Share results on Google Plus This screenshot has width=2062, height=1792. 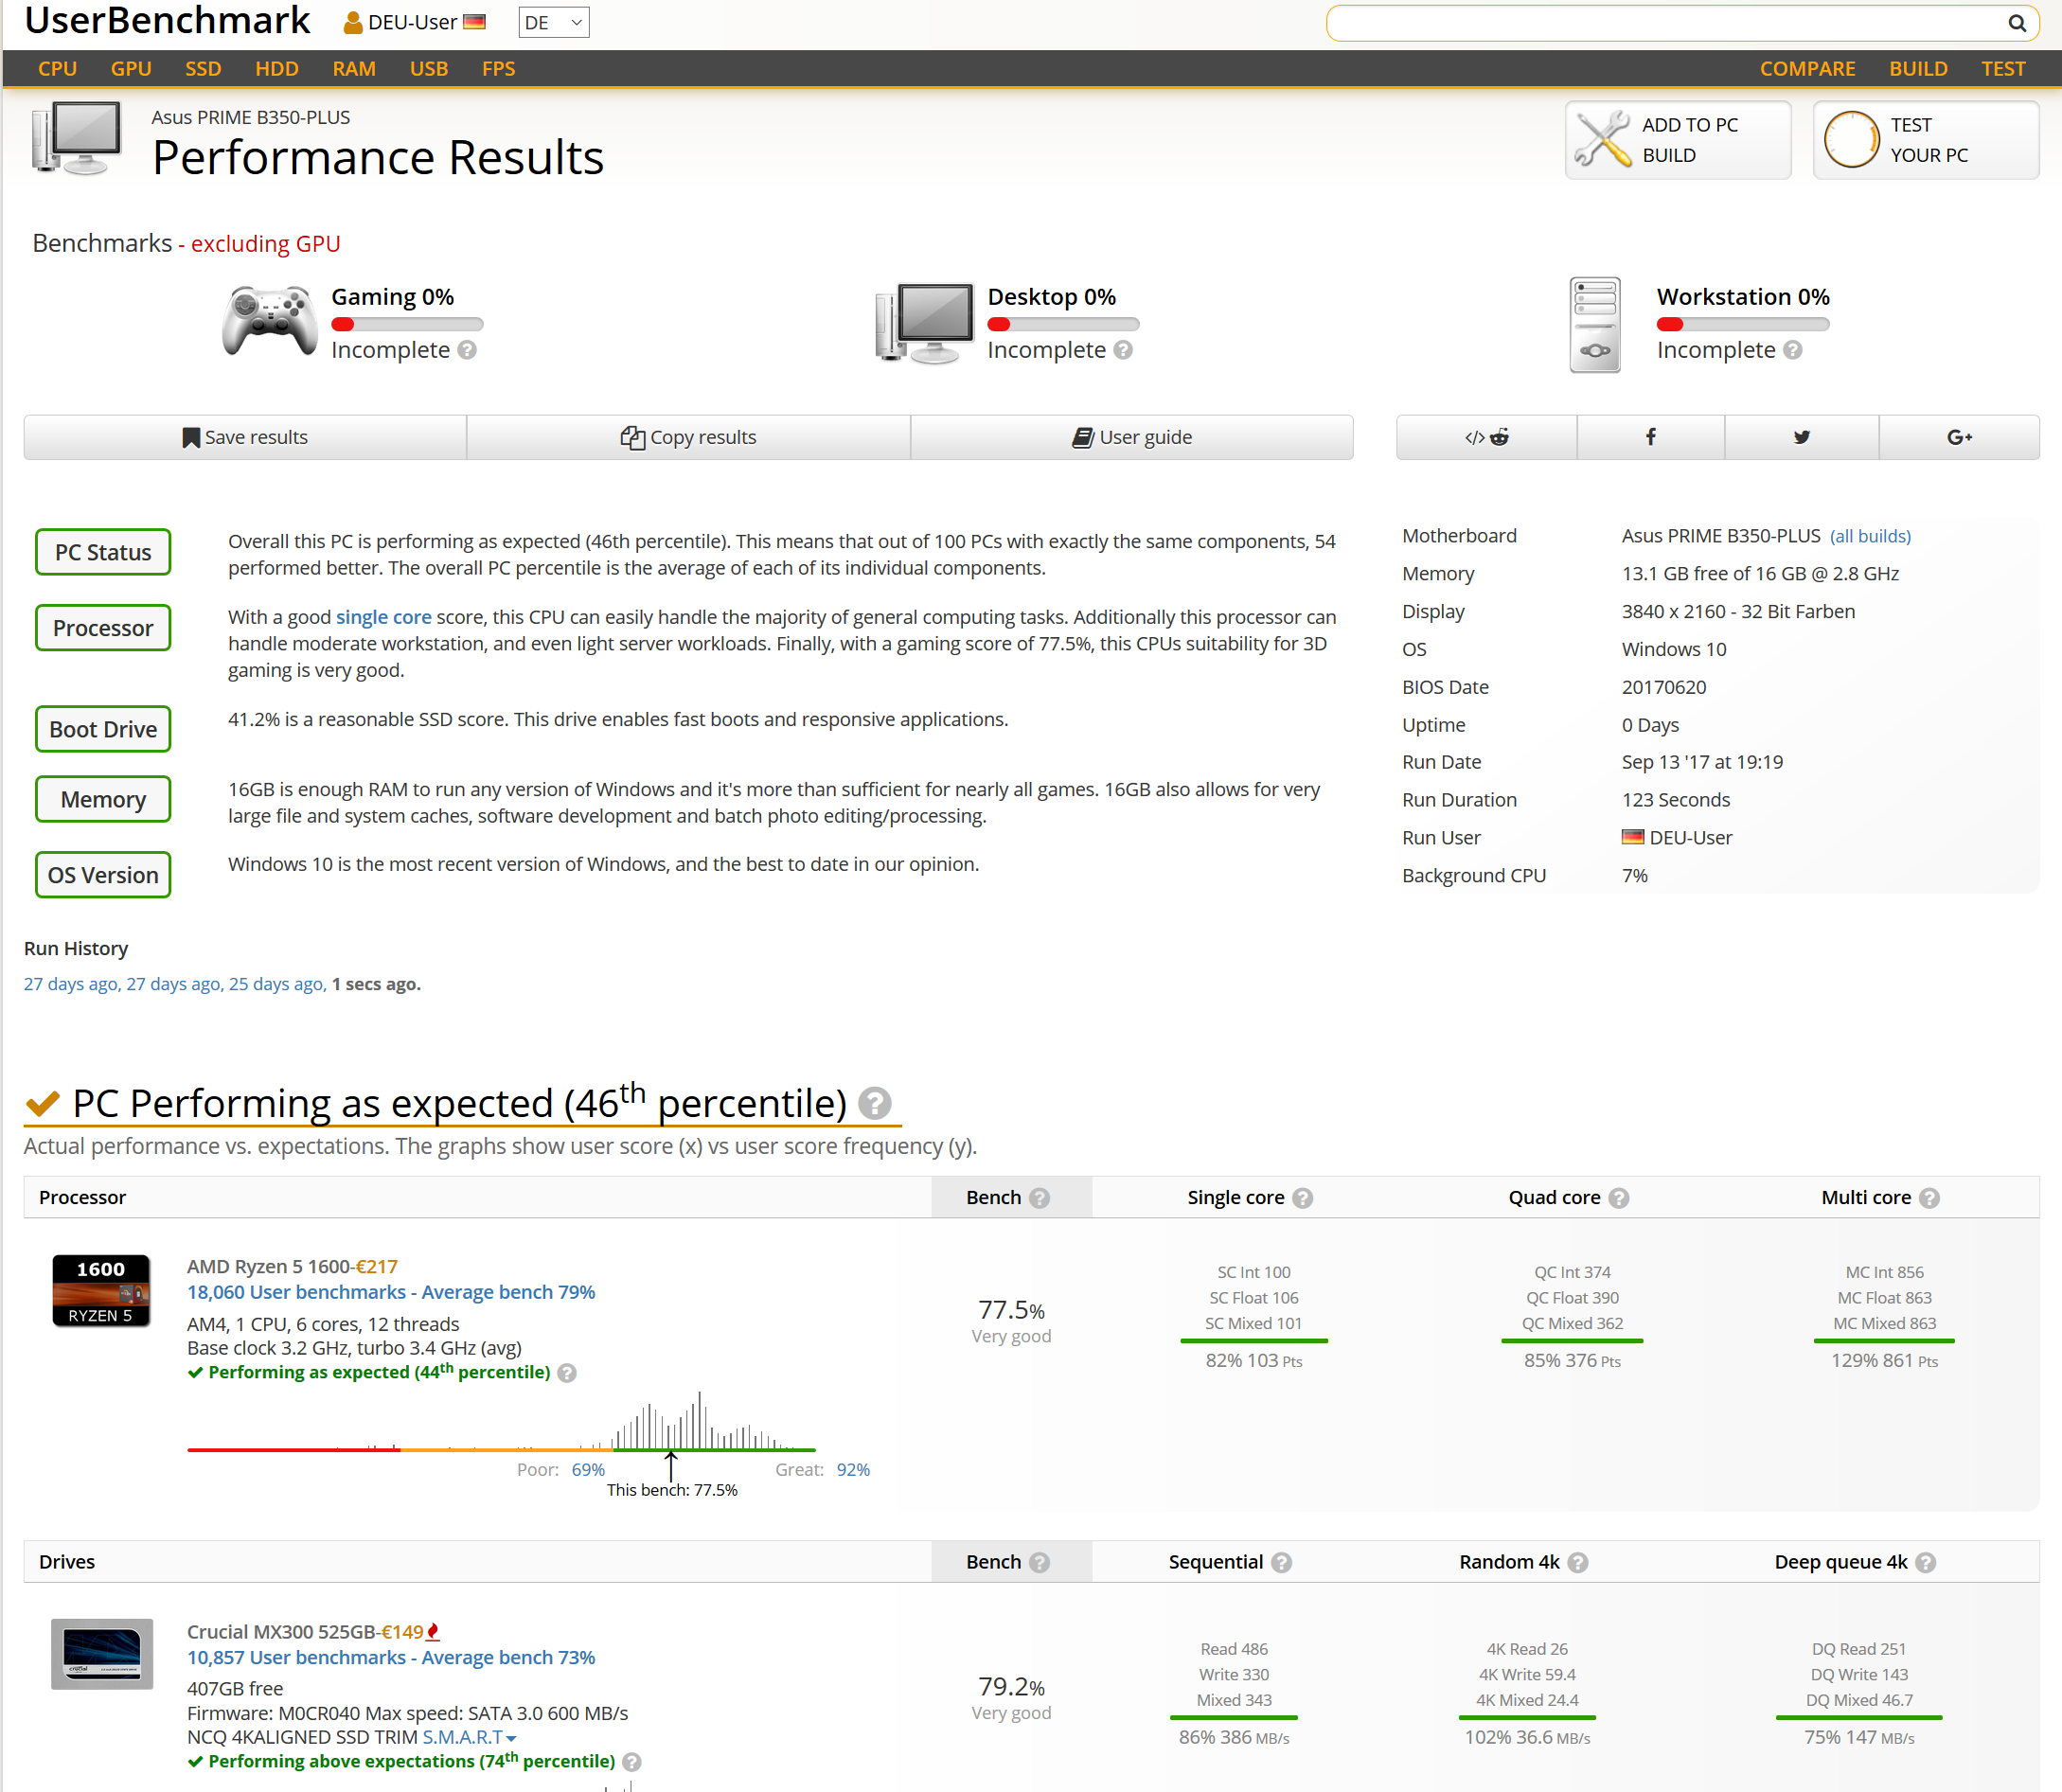click(1958, 437)
